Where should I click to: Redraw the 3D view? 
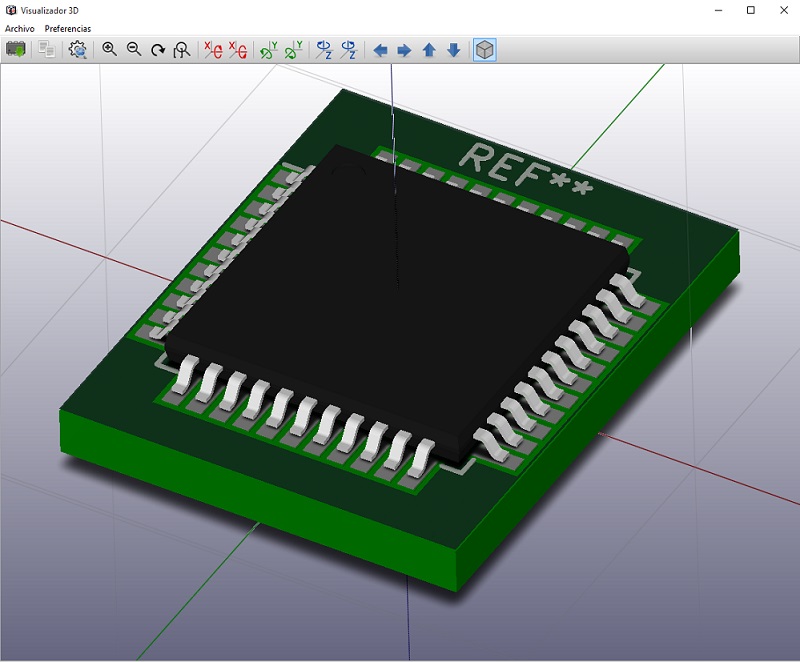click(158, 50)
